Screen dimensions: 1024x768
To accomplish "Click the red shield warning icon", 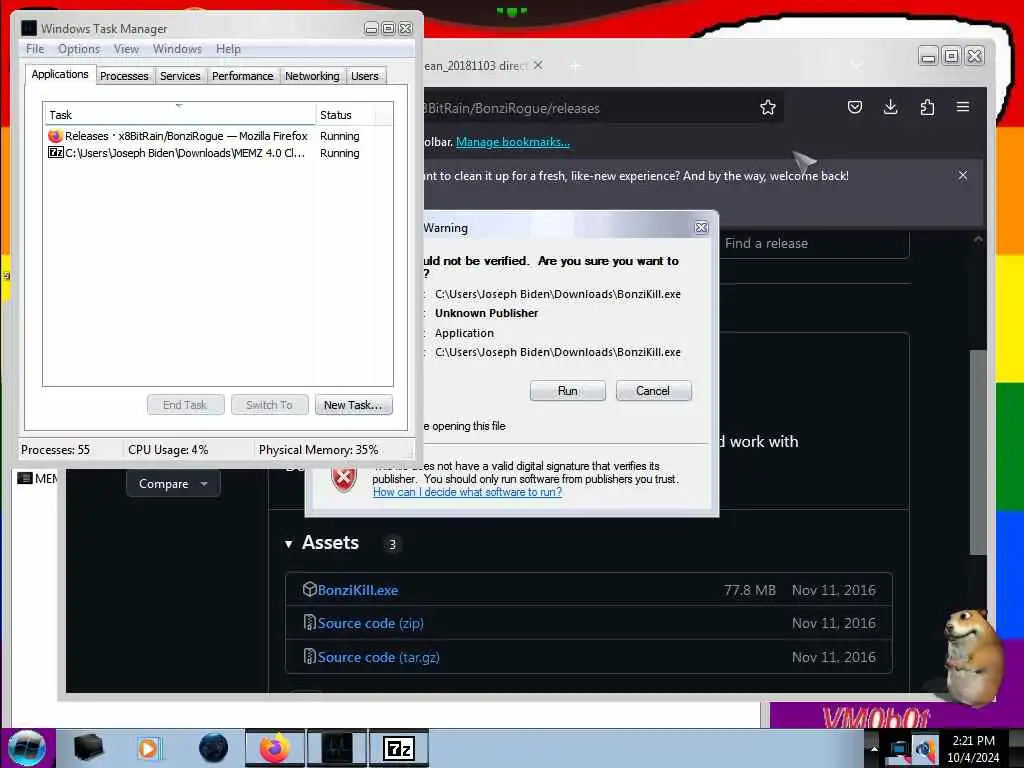I will click(344, 477).
